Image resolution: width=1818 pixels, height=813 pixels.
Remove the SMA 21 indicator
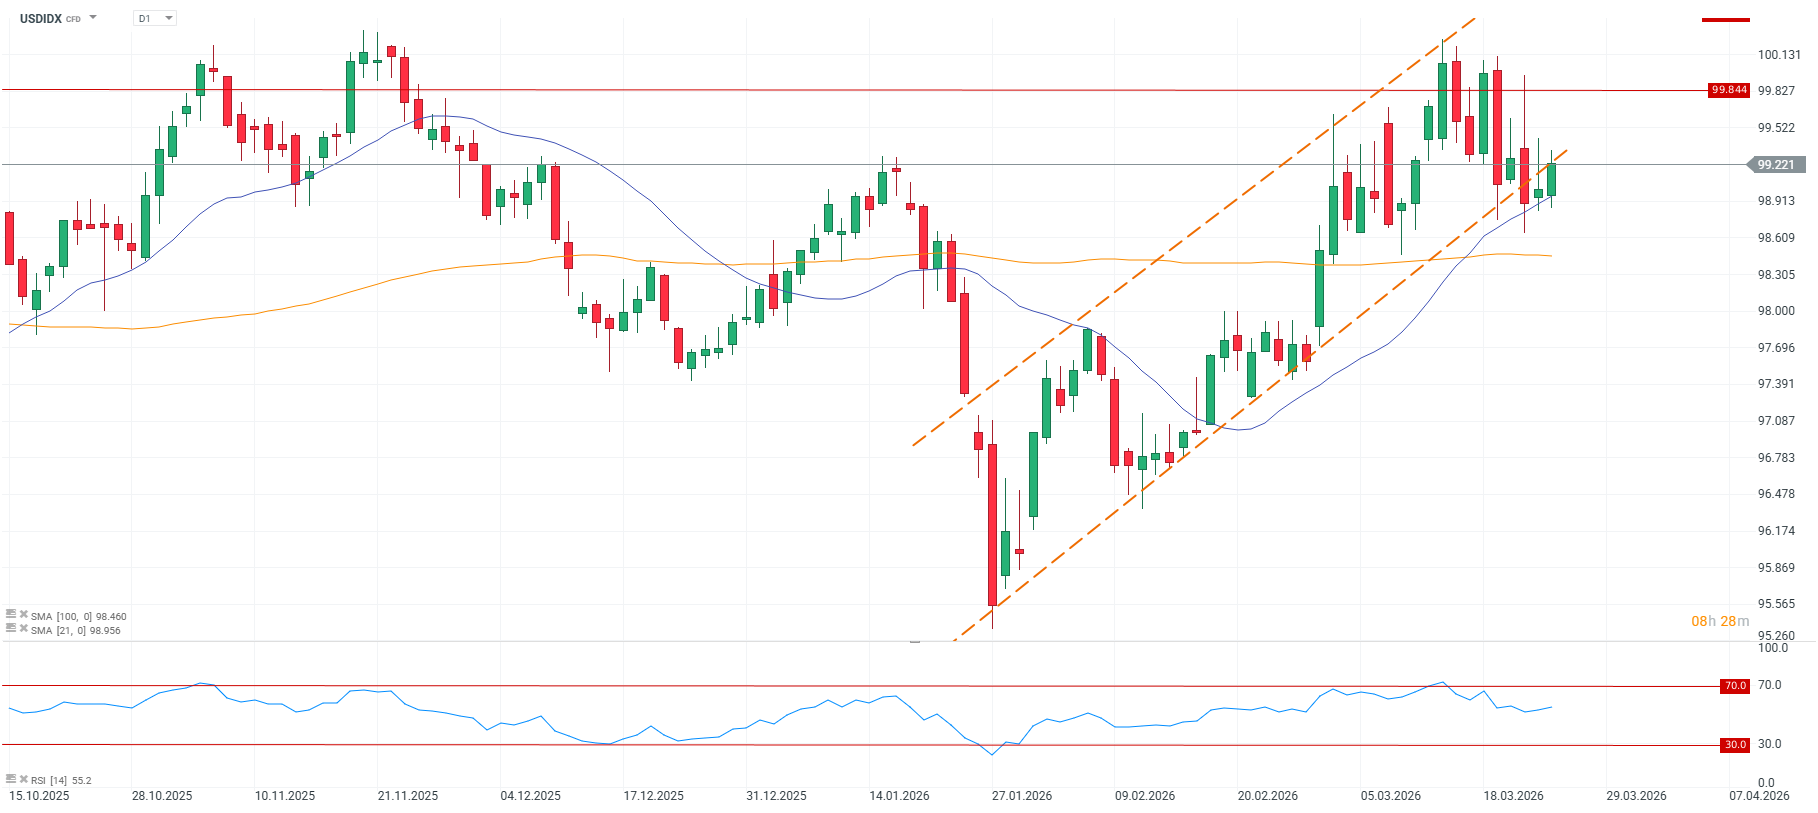click(23, 629)
